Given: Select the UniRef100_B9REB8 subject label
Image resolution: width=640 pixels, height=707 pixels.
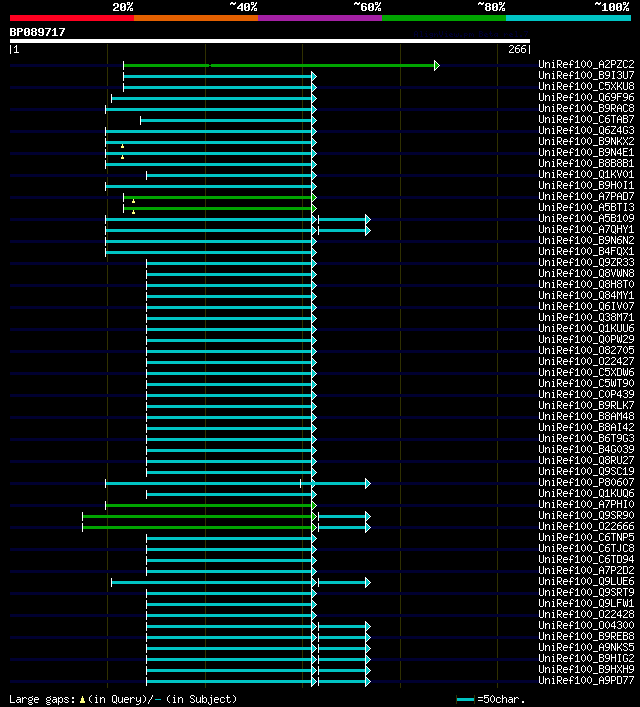Looking at the screenshot, I should pyautogui.click(x=586, y=636).
